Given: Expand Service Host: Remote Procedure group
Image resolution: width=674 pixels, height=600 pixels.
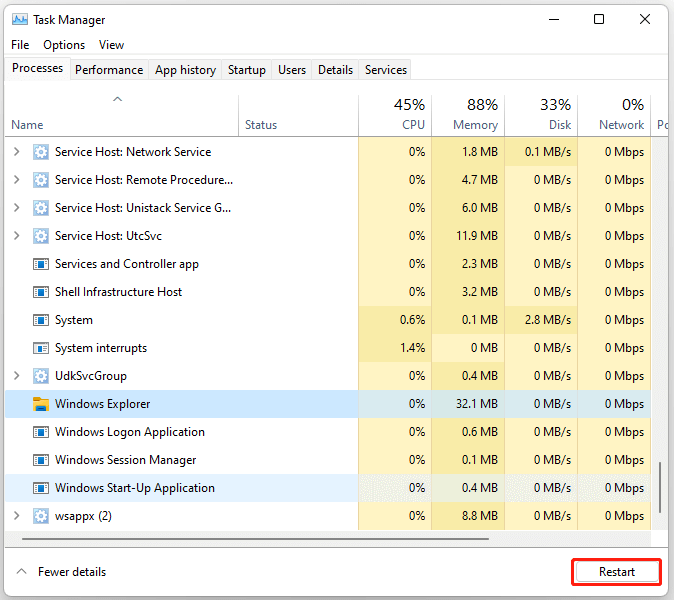Looking at the screenshot, I should pyautogui.click(x=16, y=180).
